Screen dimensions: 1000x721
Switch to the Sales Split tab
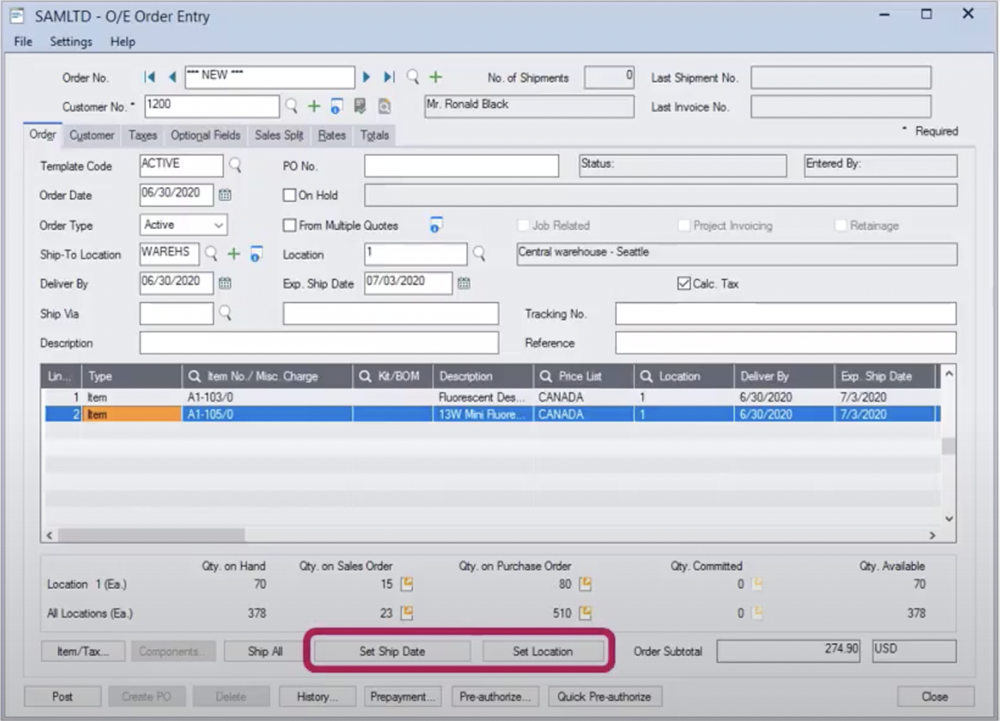click(279, 135)
